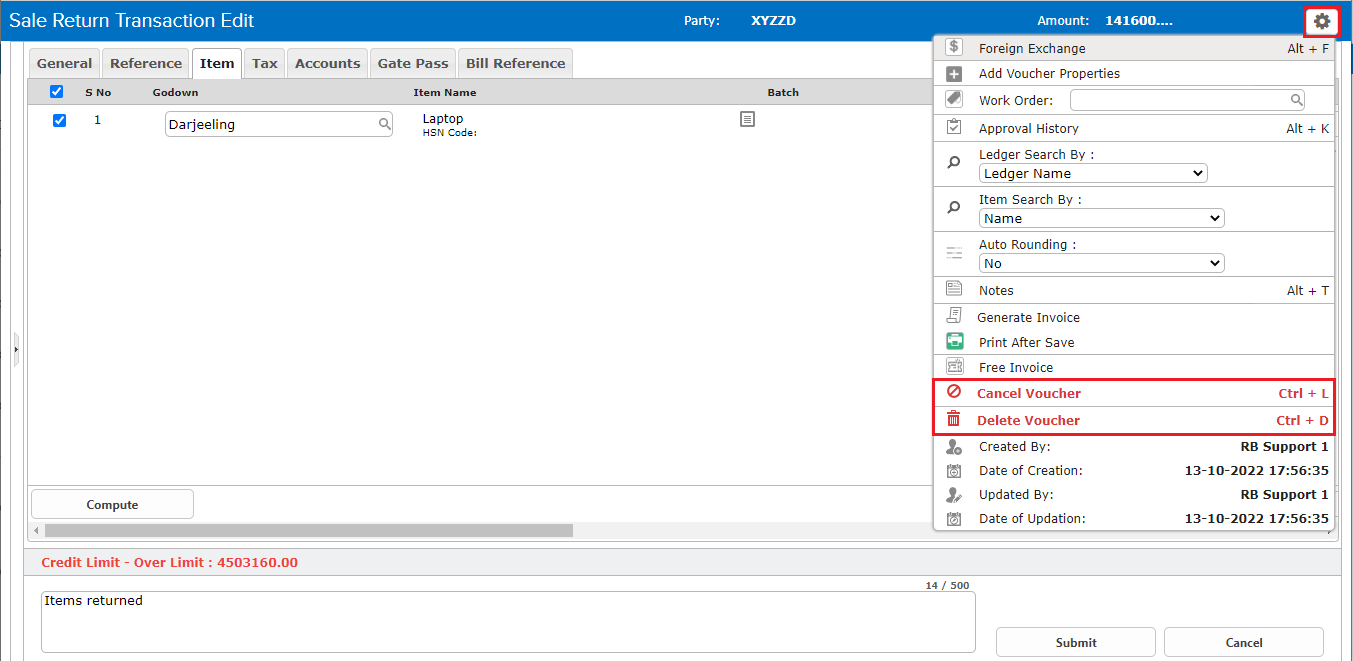Viewport: 1353px width, 661px height.
Task: Click the settings gear icon
Action: click(x=1321, y=21)
